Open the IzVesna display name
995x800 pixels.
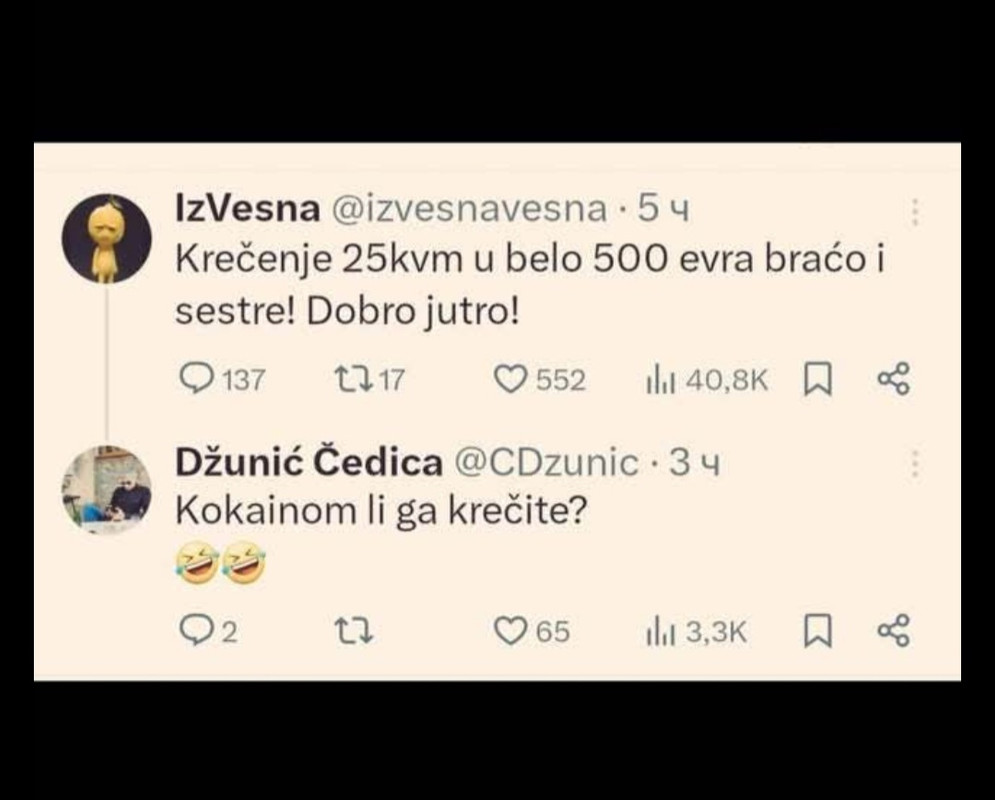tap(247, 209)
